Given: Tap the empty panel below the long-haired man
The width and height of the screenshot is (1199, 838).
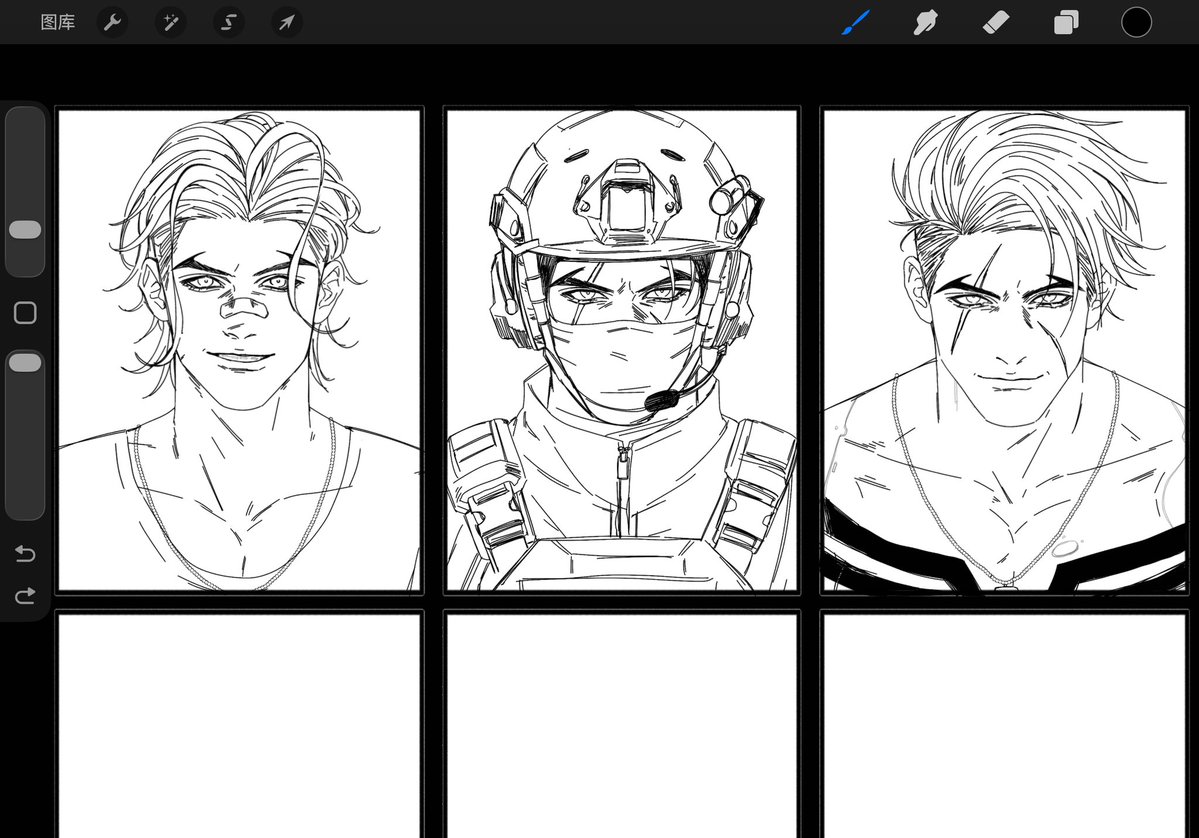Looking at the screenshot, I should (x=239, y=726).
